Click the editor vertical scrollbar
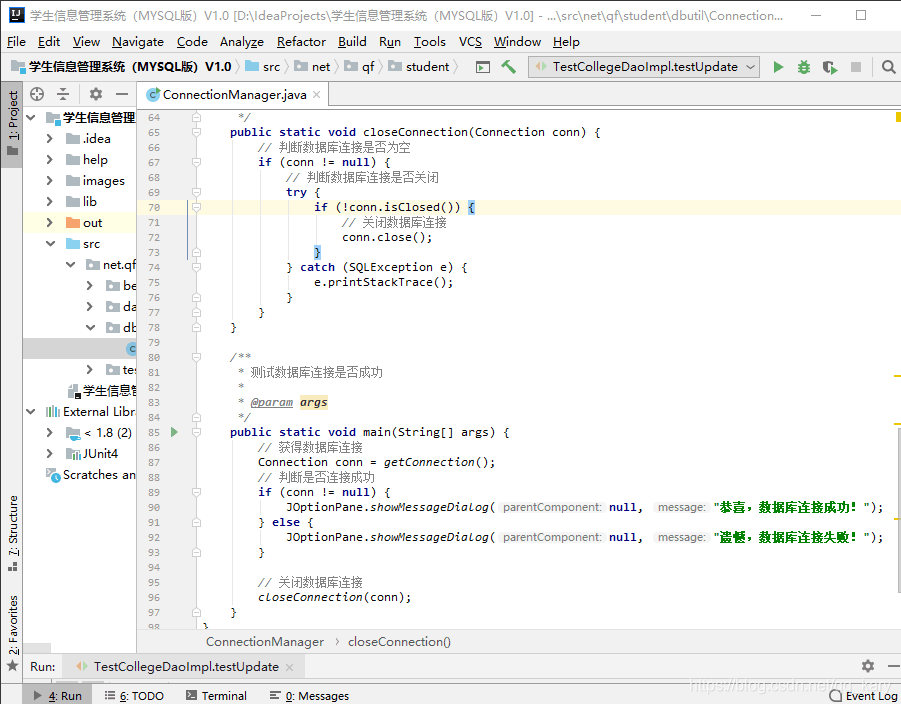This screenshot has height=704, width=901. click(898, 511)
